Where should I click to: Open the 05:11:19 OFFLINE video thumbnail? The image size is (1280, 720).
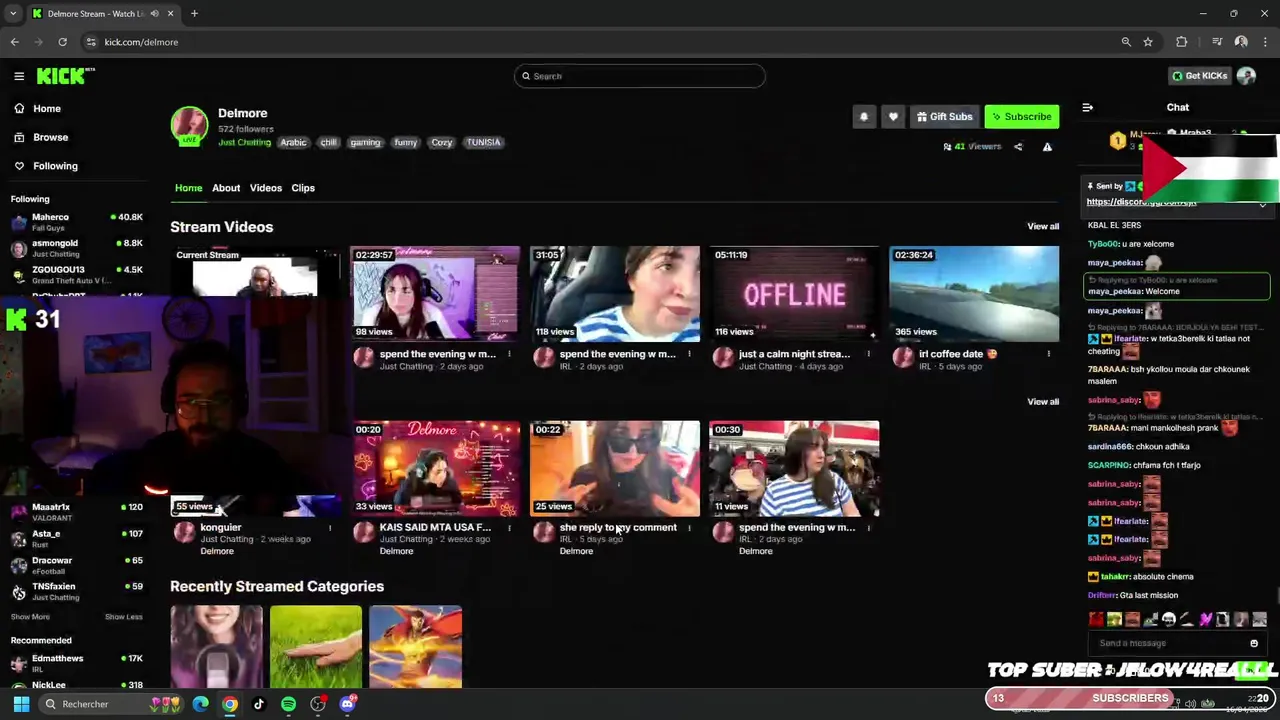point(794,293)
